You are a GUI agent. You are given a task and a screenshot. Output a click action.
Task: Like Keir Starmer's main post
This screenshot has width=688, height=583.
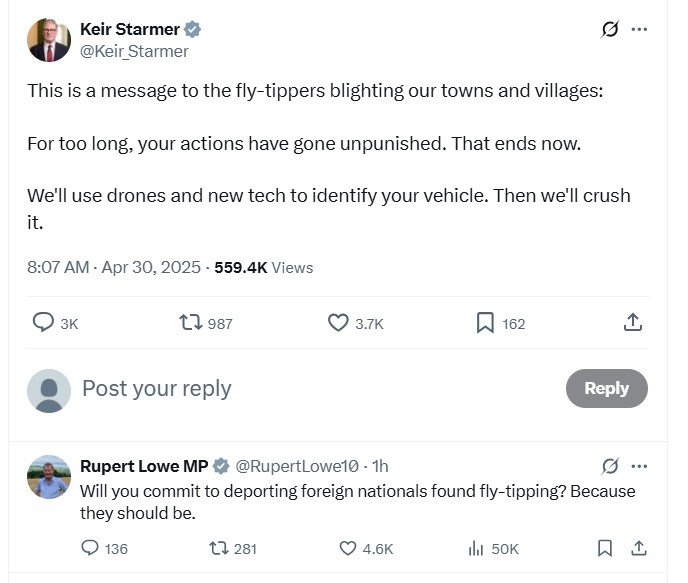click(338, 322)
